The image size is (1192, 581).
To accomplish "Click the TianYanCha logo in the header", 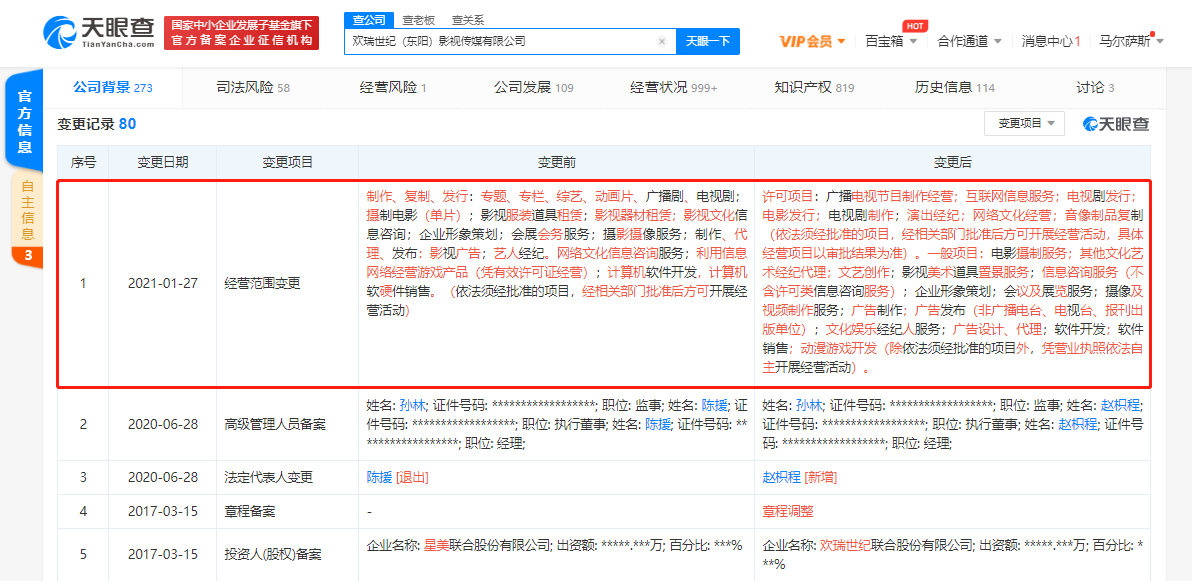I will click(99, 33).
